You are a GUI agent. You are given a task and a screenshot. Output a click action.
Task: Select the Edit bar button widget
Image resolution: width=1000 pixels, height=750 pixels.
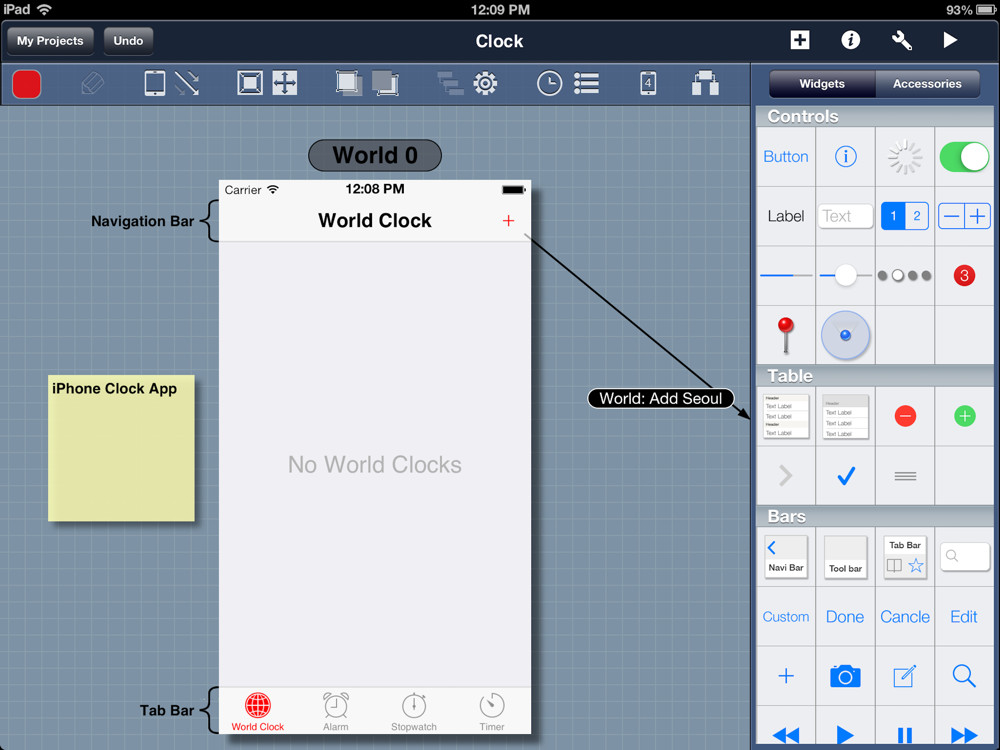(x=964, y=617)
